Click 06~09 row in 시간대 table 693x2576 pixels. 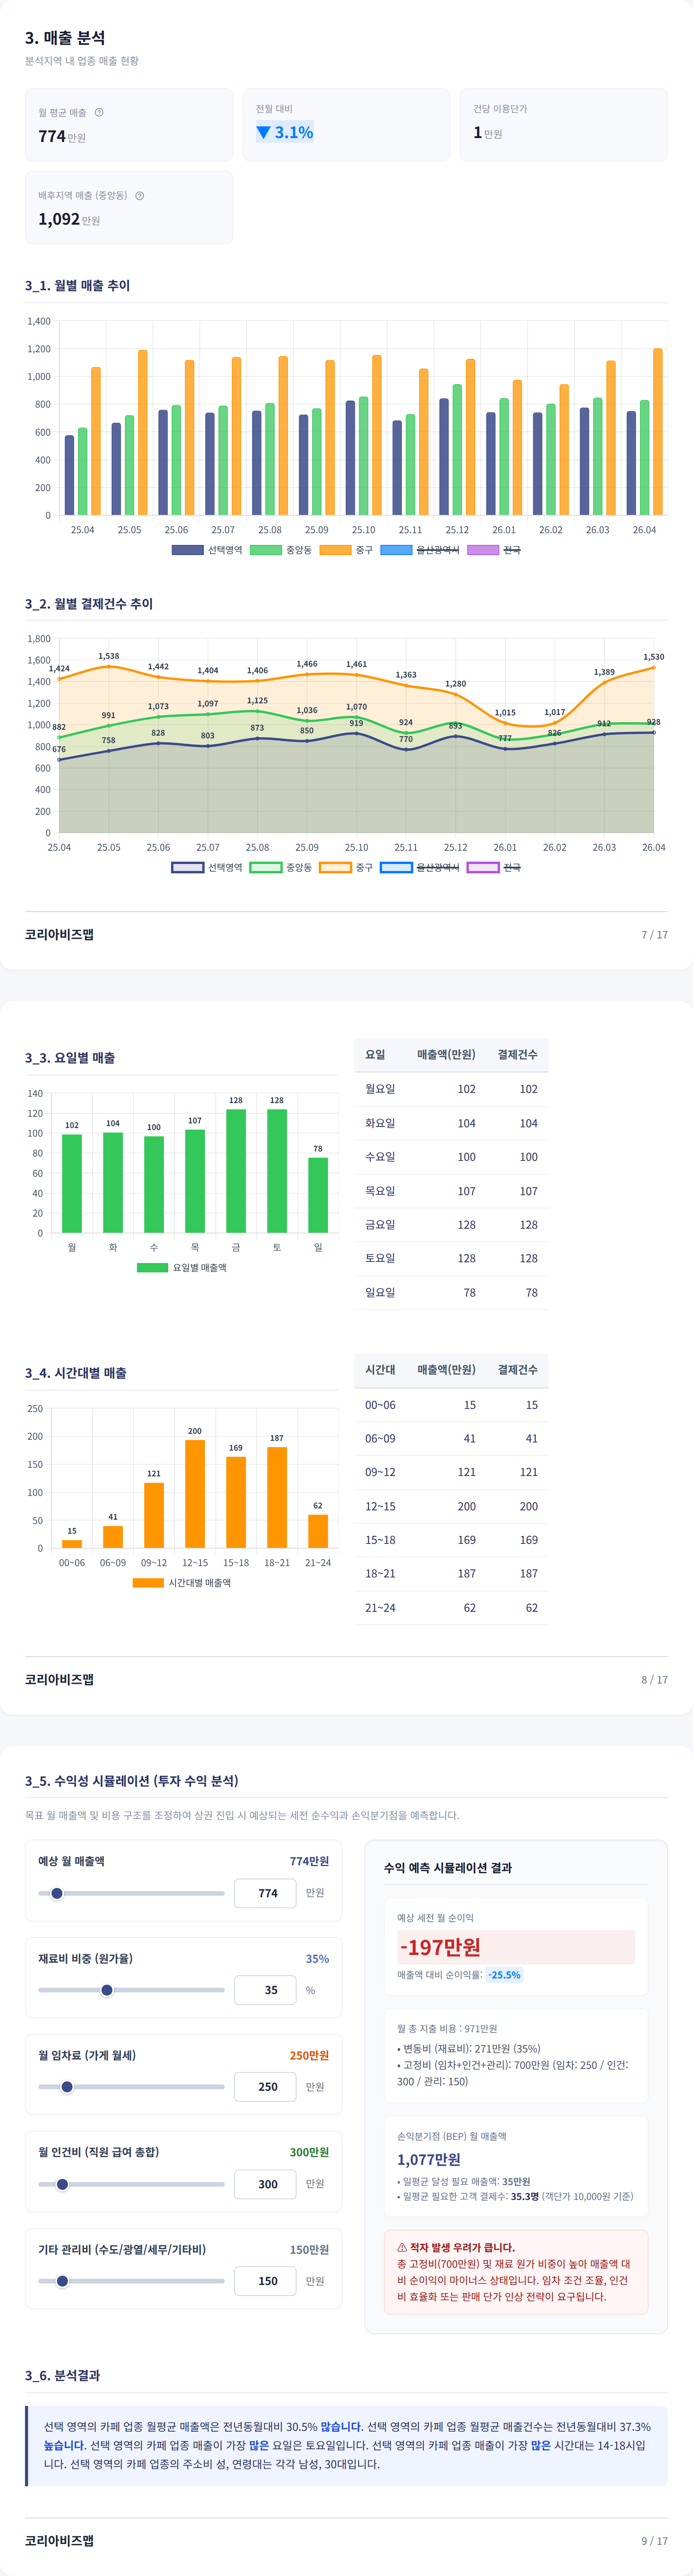point(451,1438)
